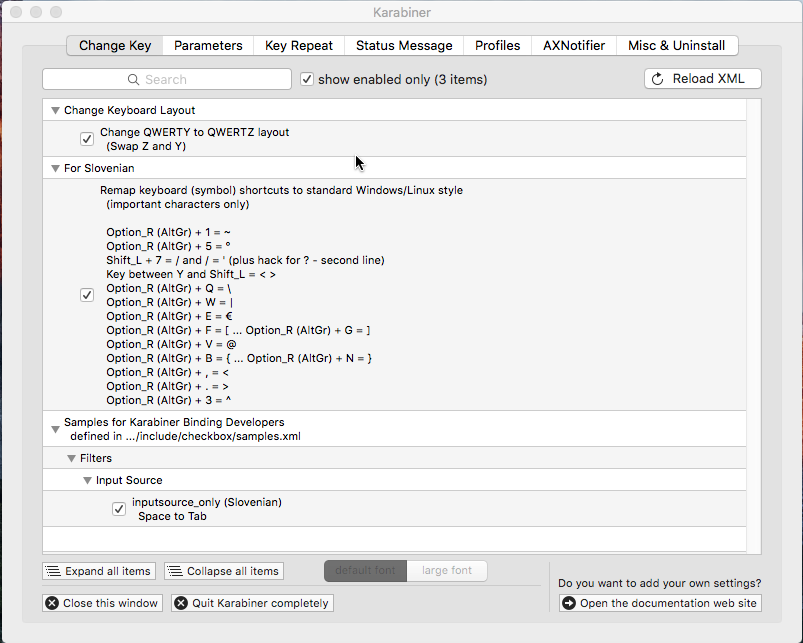Click the Reload XML button

[703, 79]
